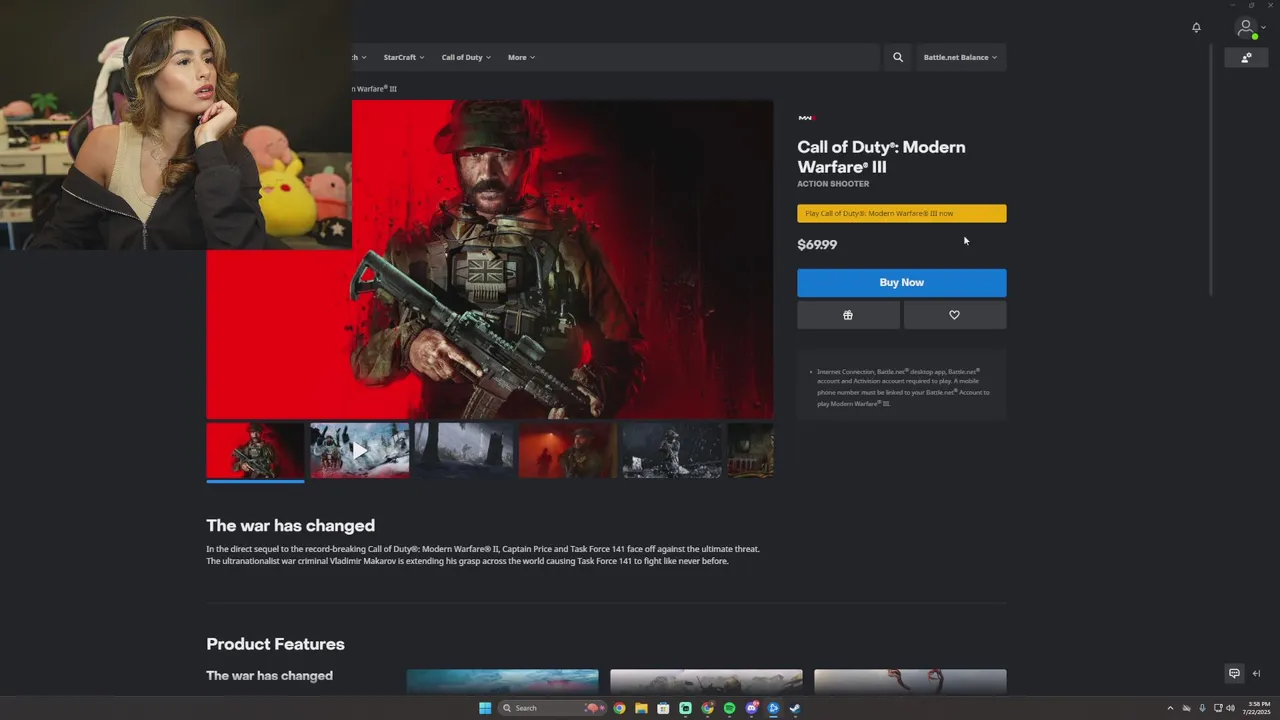The width and height of the screenshot is (1280, 720).
Task: Expand the StarCraft menu
Action: click(404, 57)
